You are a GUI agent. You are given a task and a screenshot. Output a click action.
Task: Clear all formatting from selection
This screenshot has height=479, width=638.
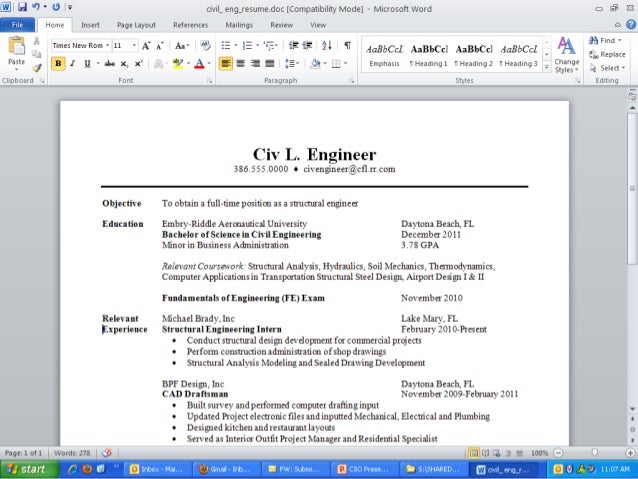coord(205,46)
